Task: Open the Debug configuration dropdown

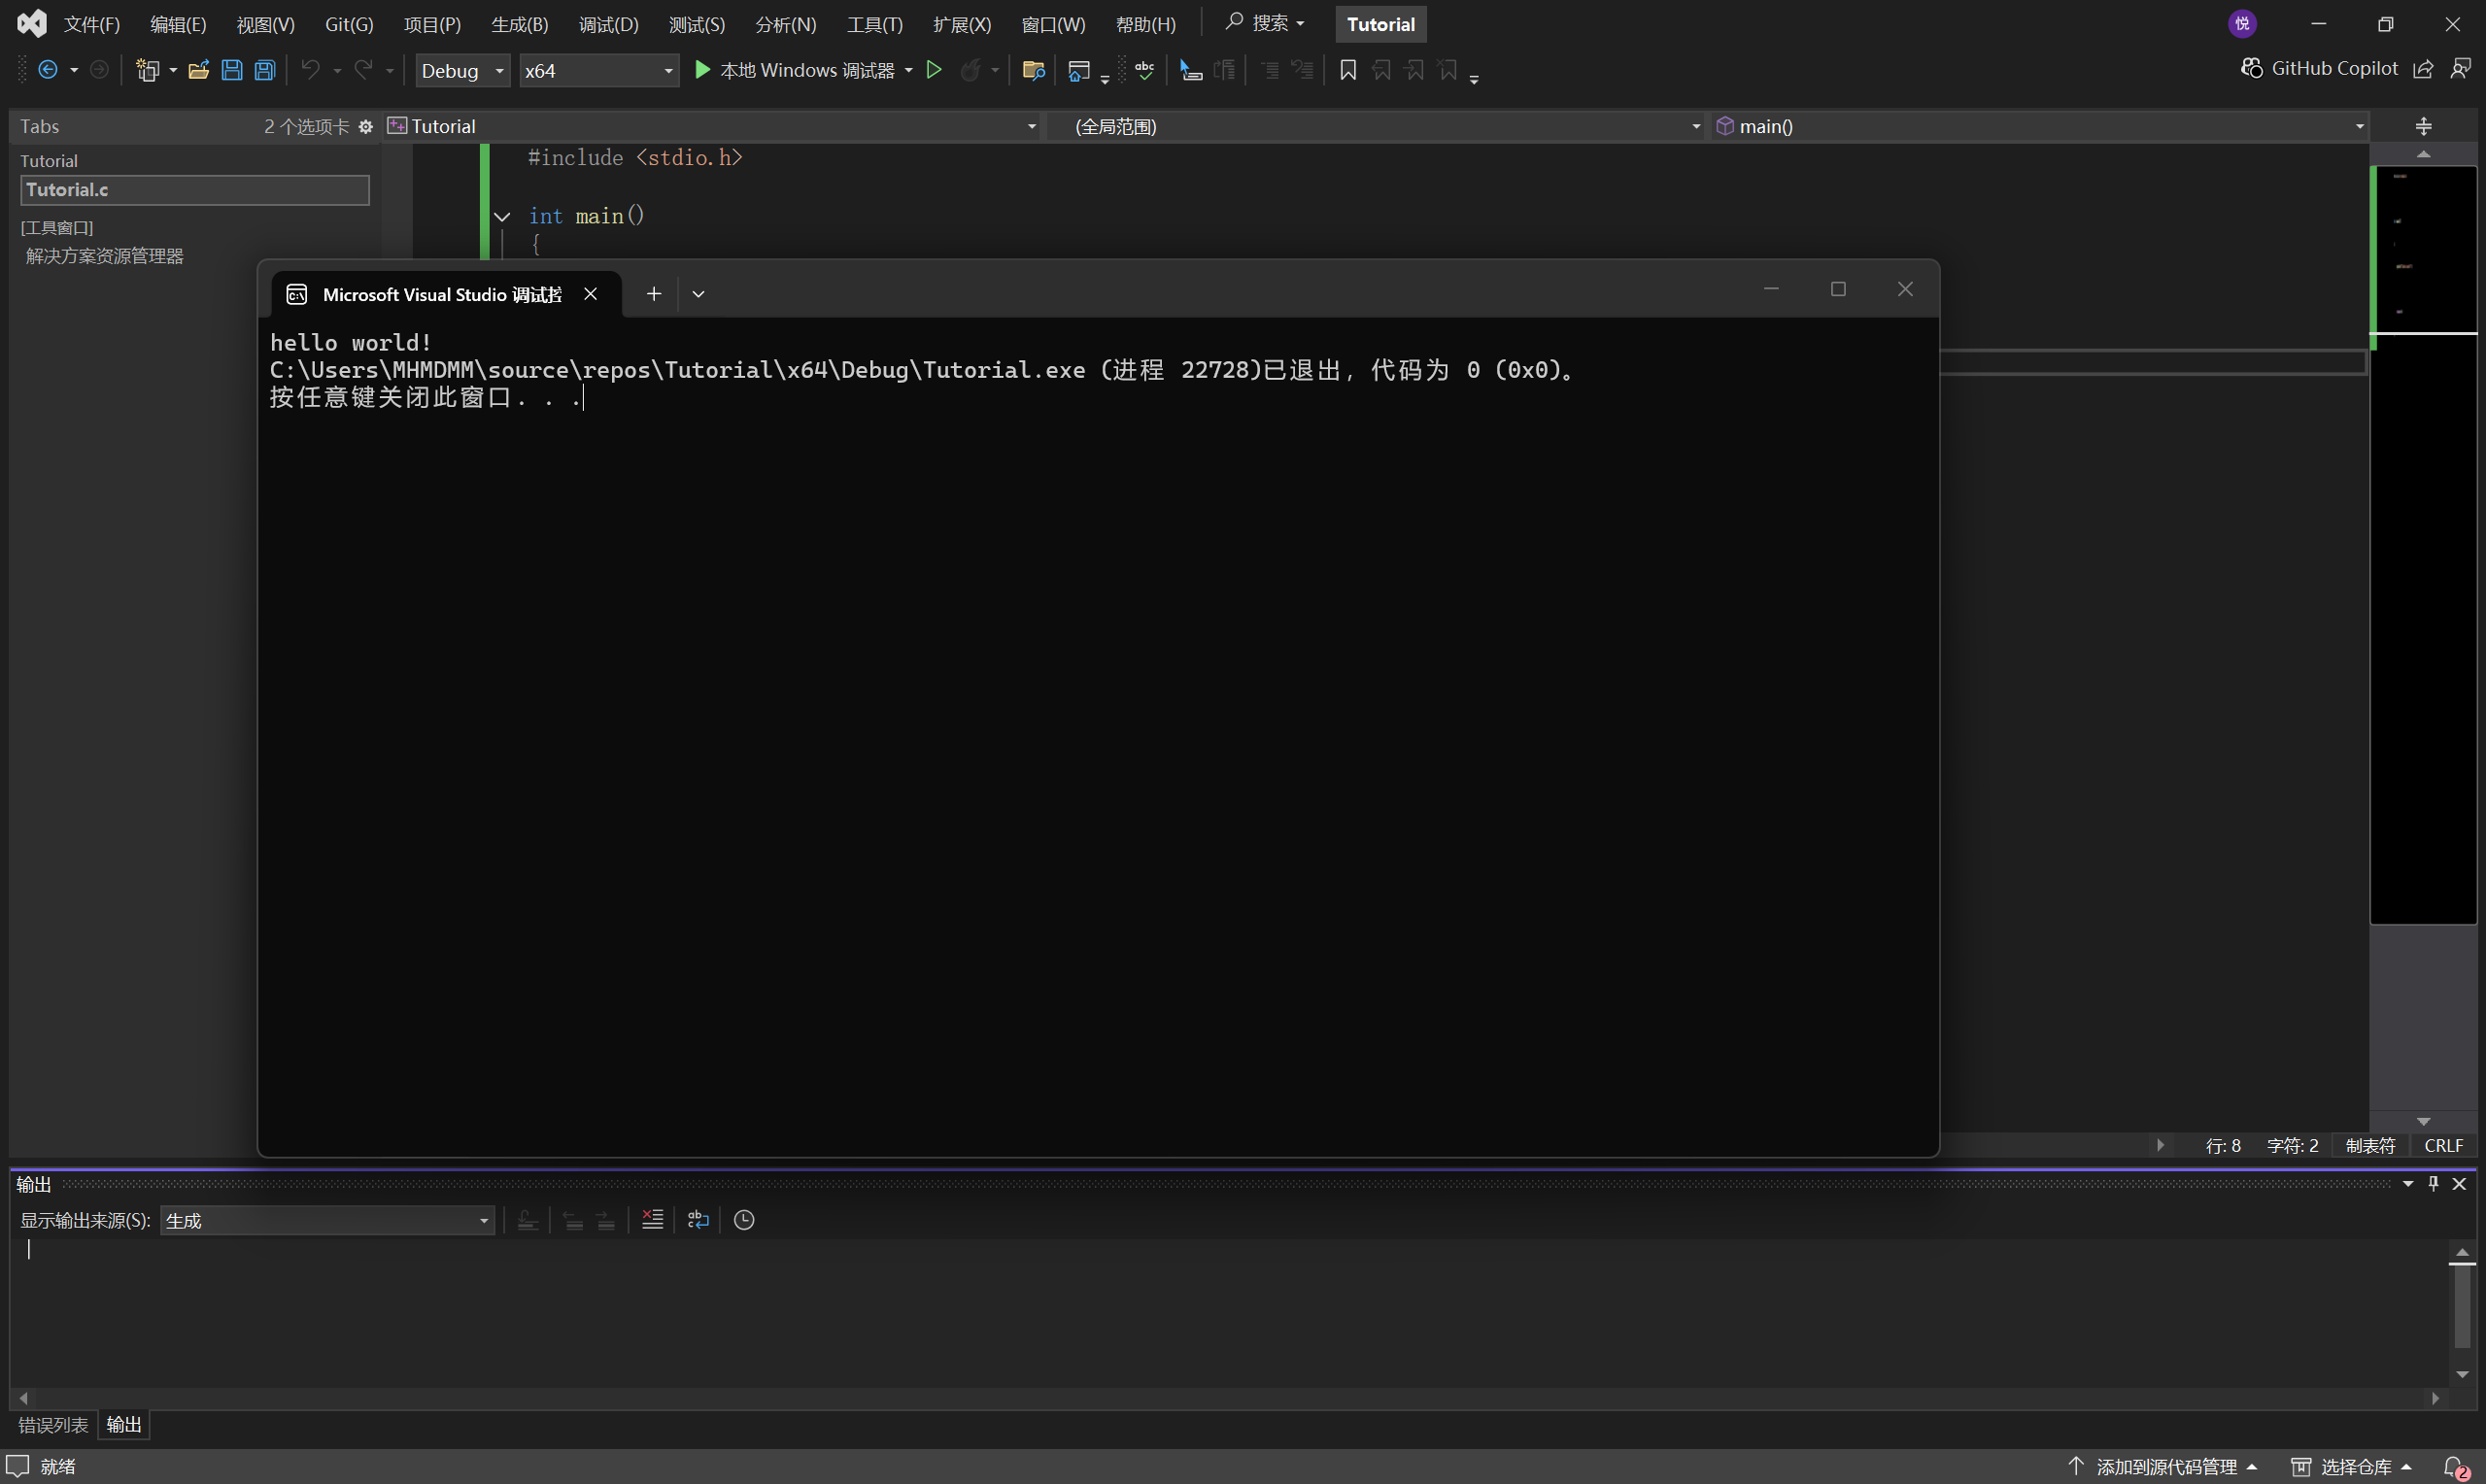Action: 462,70
